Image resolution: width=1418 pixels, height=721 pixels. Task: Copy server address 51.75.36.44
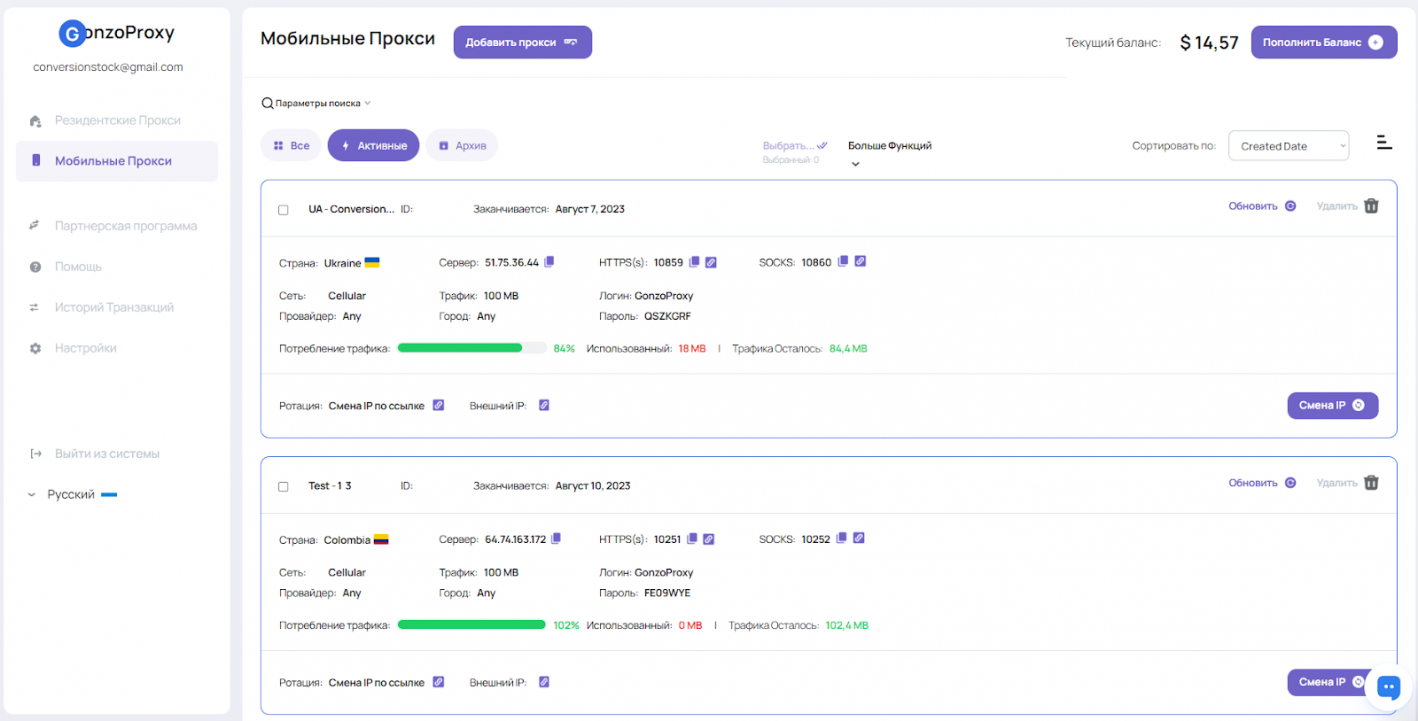[549, 262]
